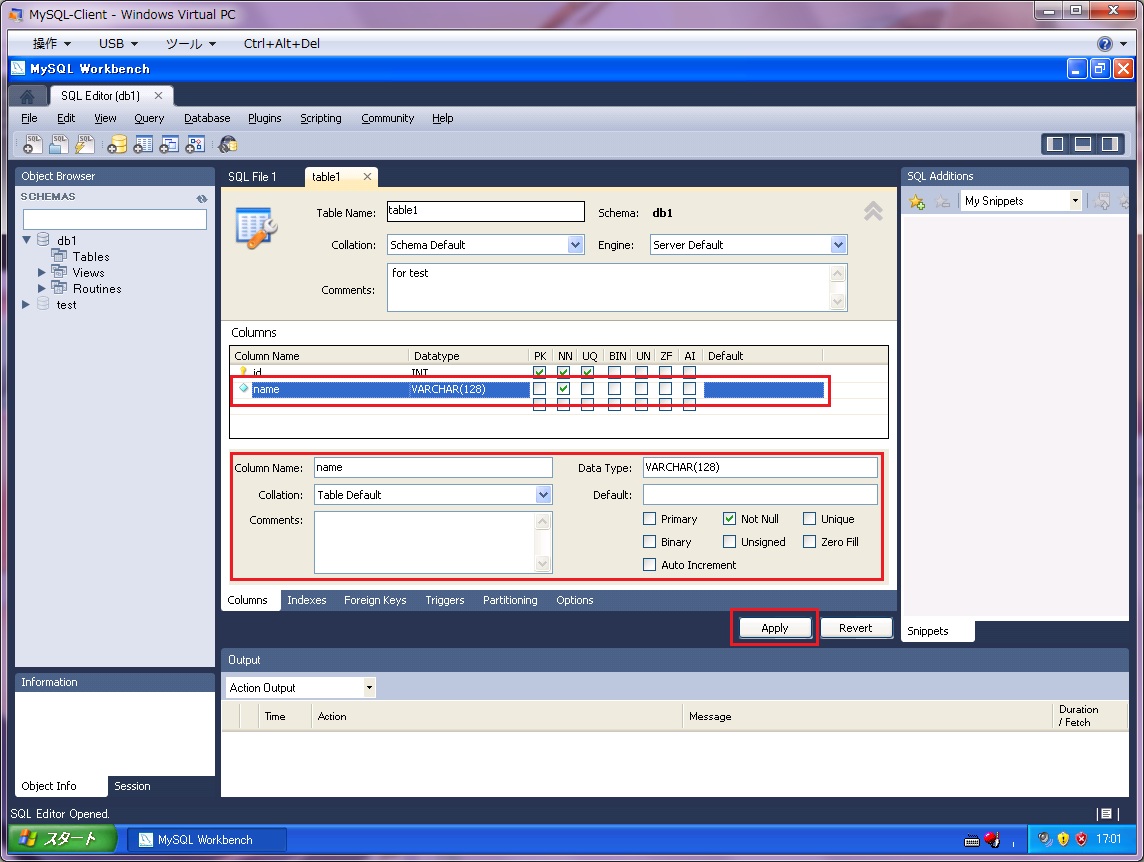Image resolution: width=1144 pixels, height=862 pixels.
Task: Open the Scripting menu
Action: 321,118
